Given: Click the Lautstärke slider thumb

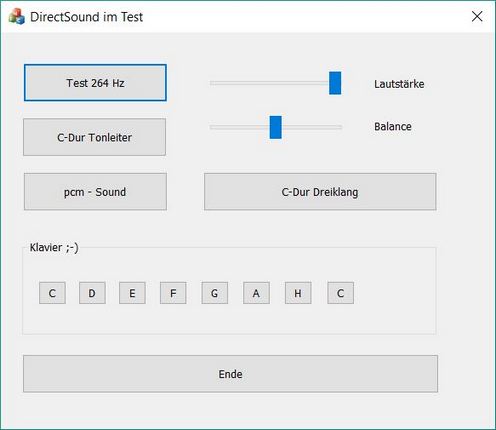Looking at the screenshot, I should coord(335,83).
